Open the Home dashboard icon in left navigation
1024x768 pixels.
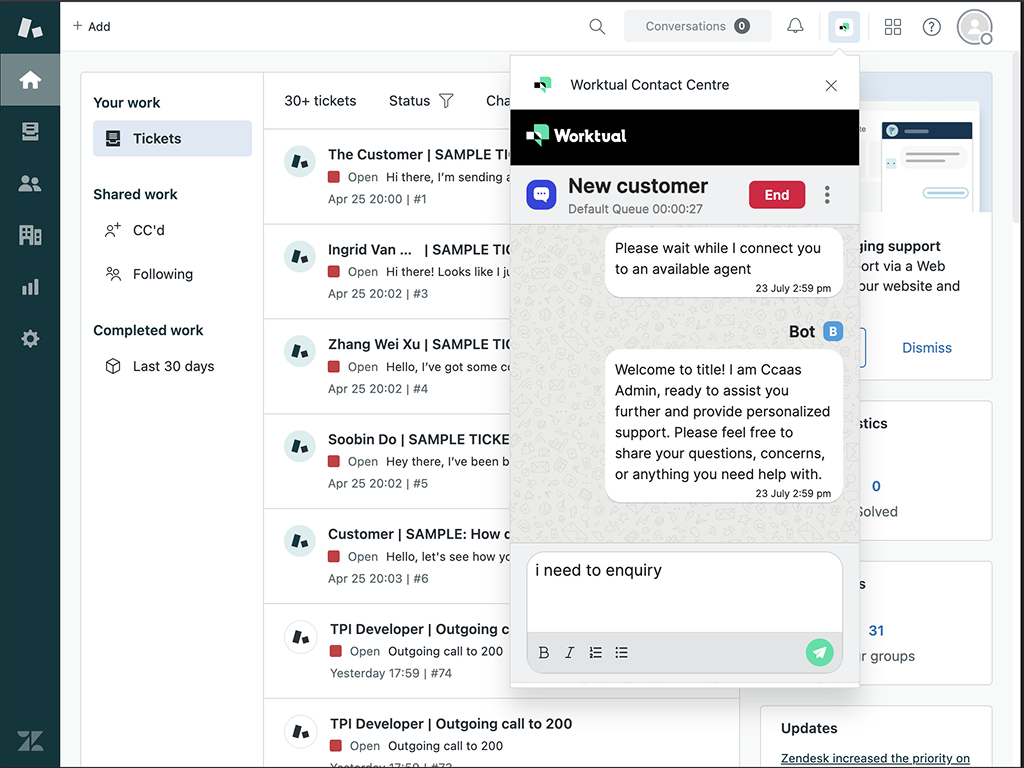(30, 79)
